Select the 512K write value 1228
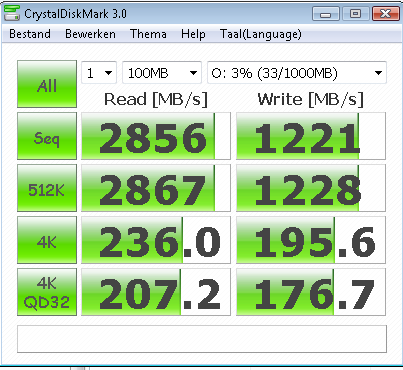Image resolution: width=403 pixels, height=370 pixels. (x=311, y=188)
